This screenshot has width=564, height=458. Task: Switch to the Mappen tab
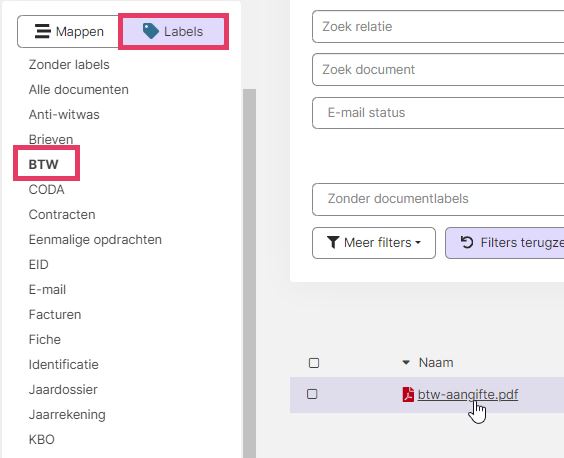pyautogui.click(x=68, y=31)
